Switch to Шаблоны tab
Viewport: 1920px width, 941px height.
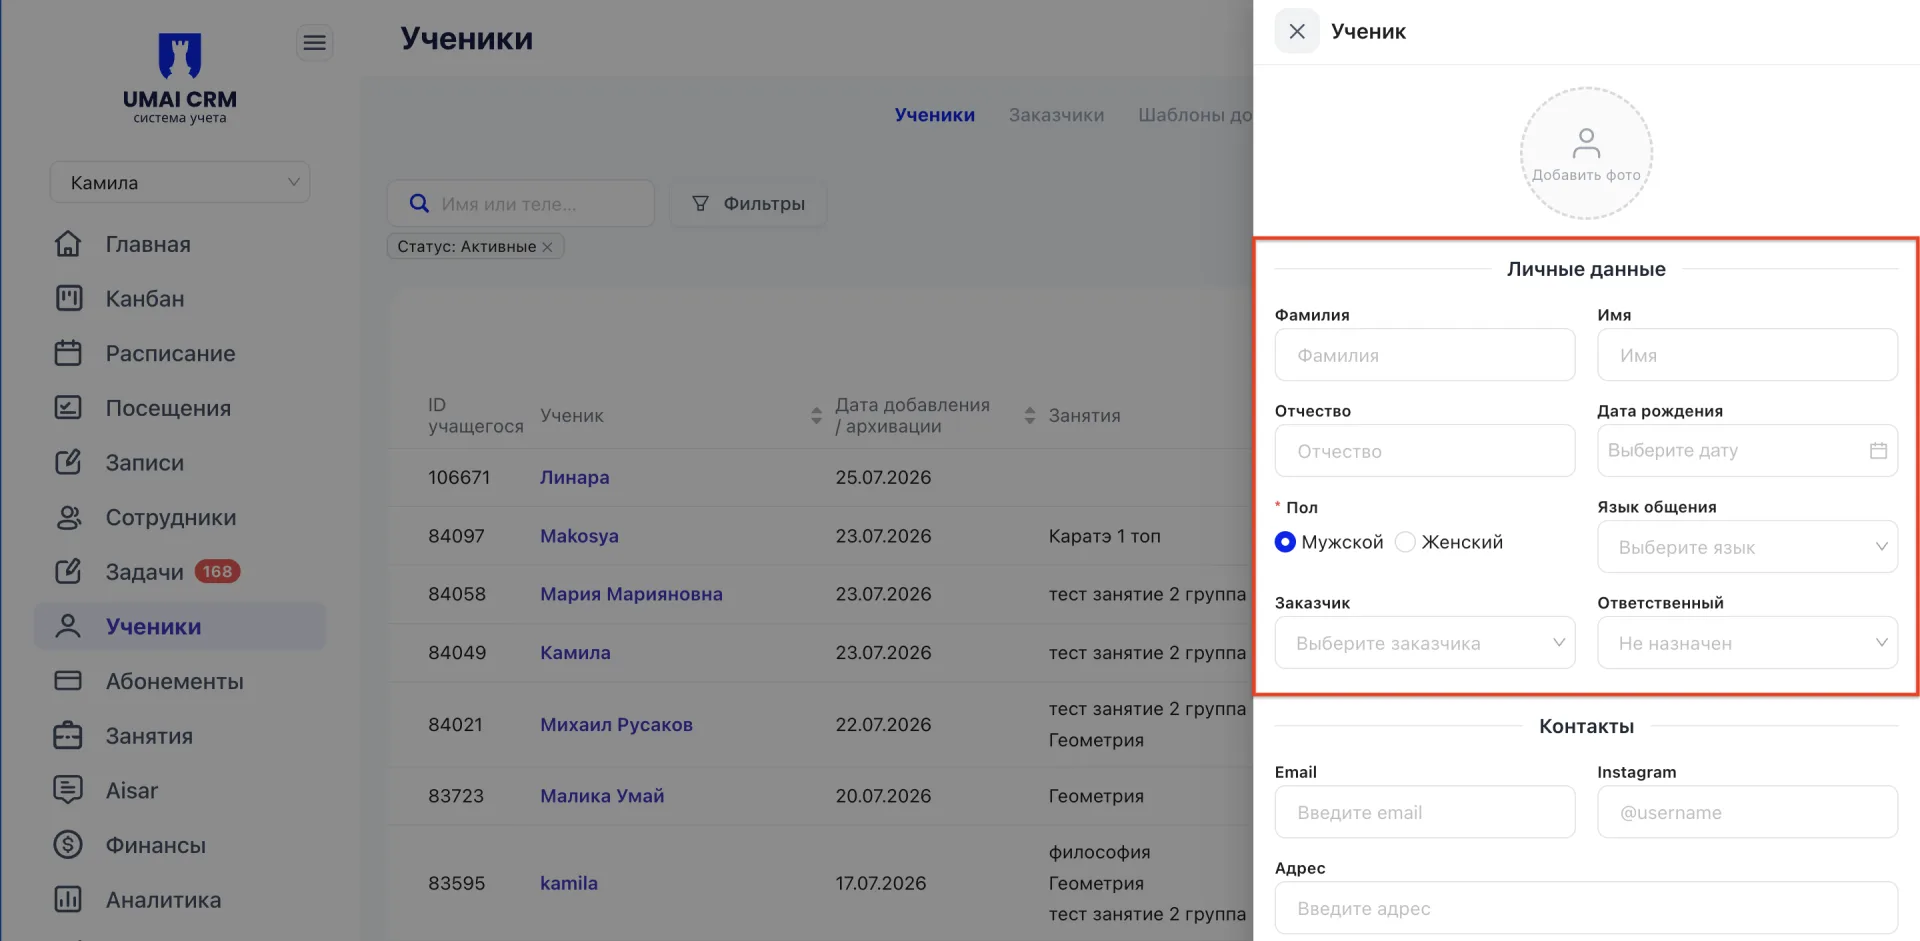1194,115
